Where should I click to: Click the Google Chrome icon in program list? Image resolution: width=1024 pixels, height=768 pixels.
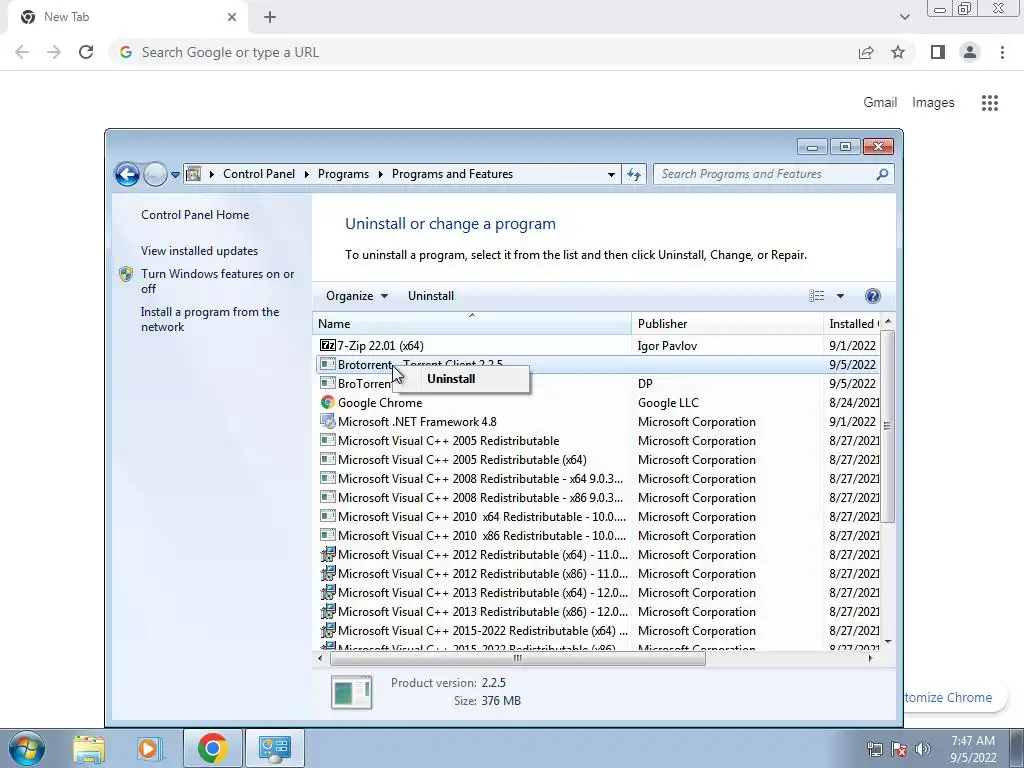coord(328,403)
